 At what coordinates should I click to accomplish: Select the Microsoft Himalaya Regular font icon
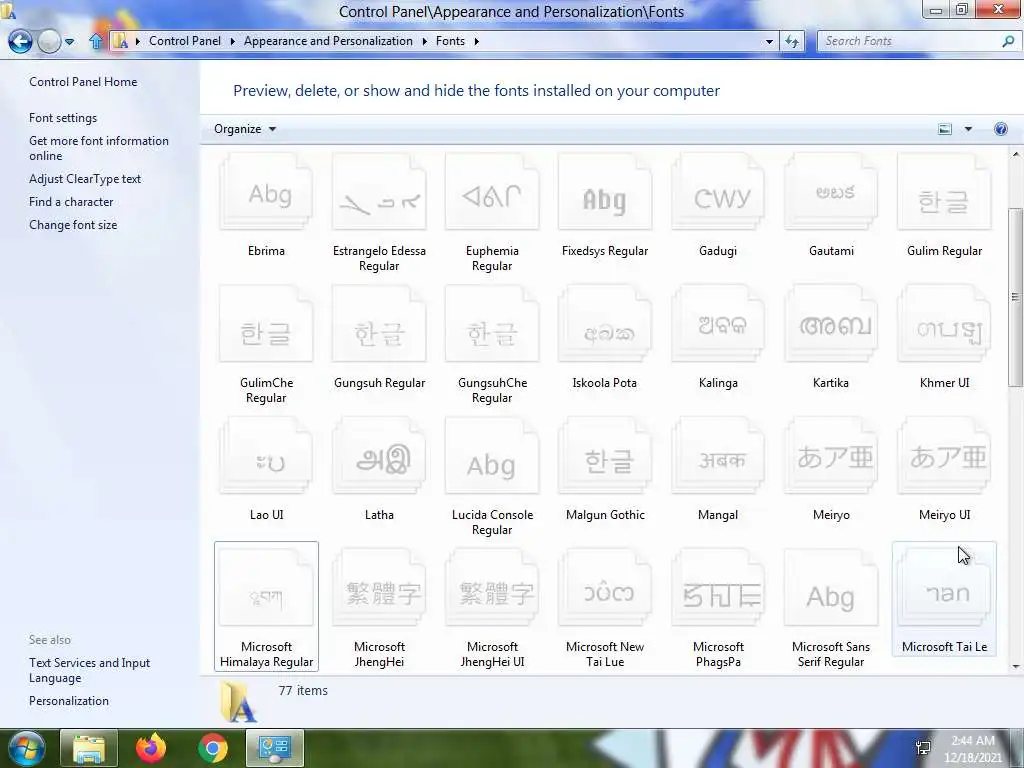tap(266, 588)
